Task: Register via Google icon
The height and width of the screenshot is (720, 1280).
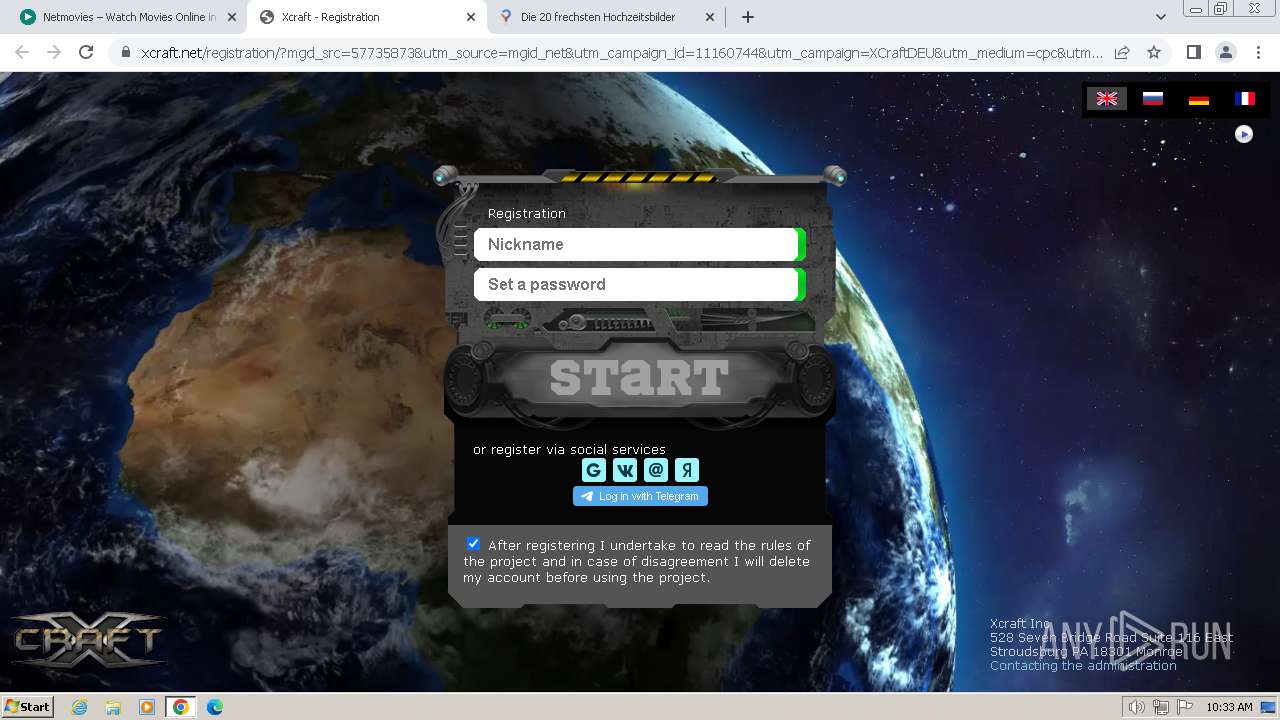Action: click(594, 470)
